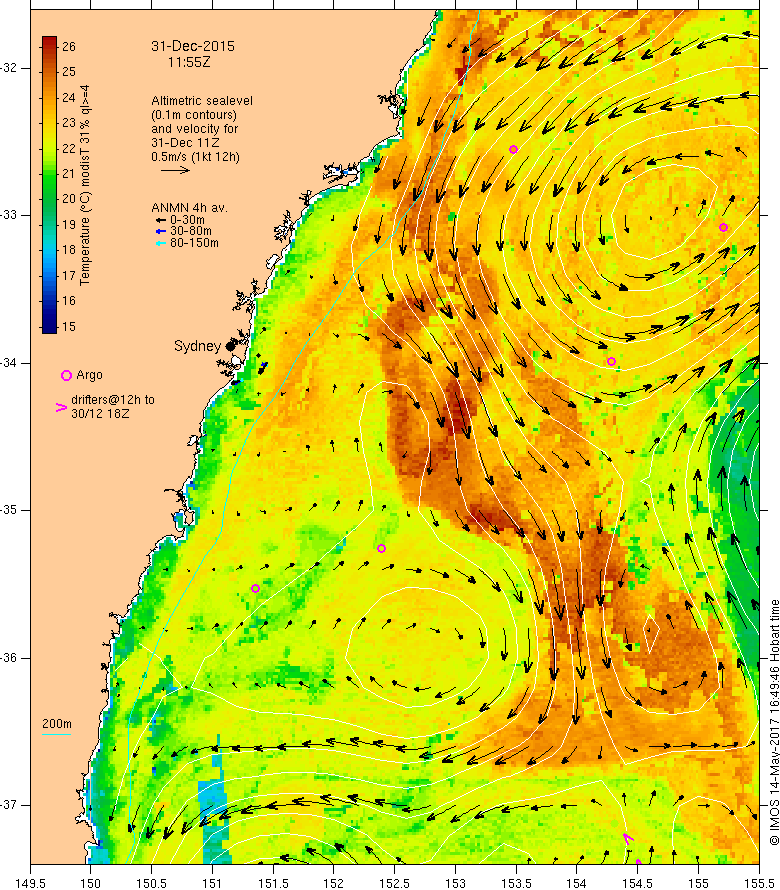The width and height of the screenshot is (780, 890).
Task: Click the 149.5 longitude axis label
Action: pyautogui.click(x=30, y=884)
